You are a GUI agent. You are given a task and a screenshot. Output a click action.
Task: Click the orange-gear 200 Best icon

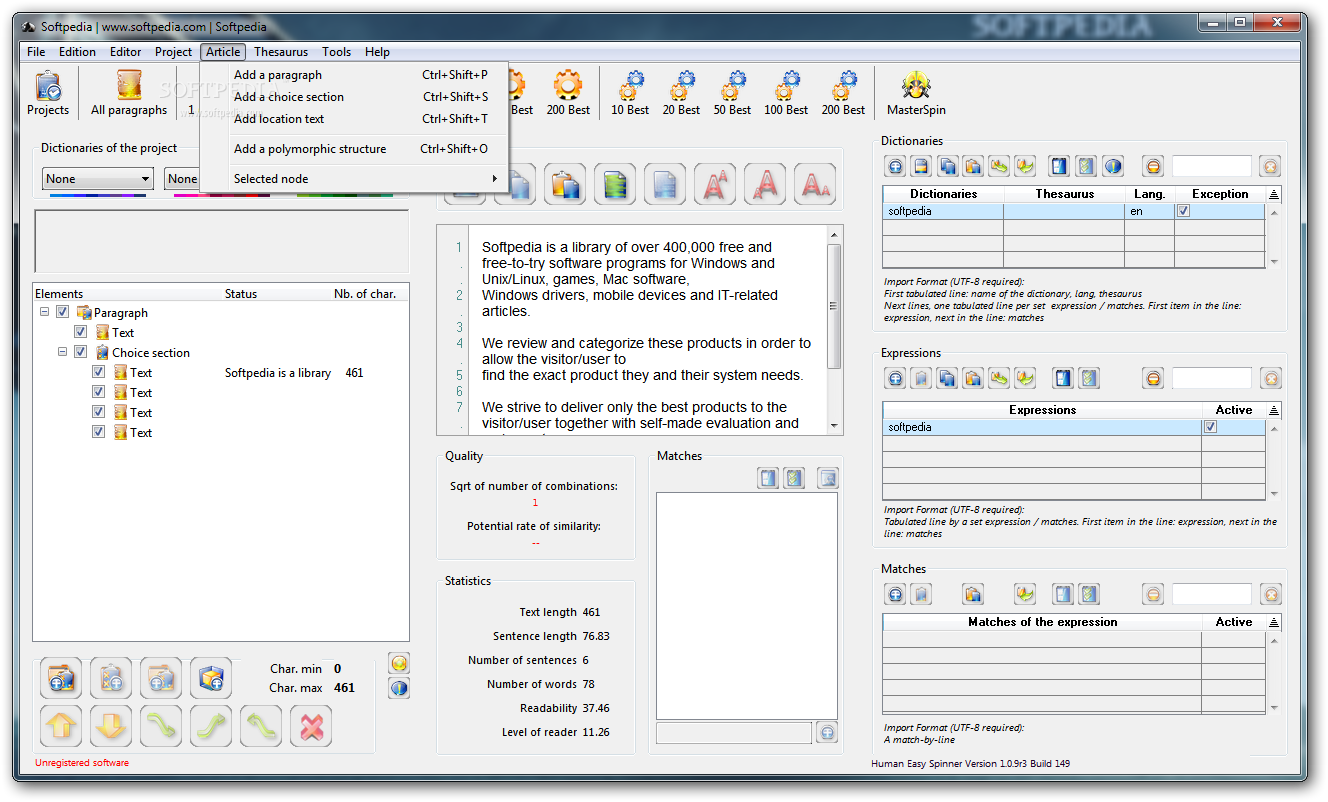point(568,93)
